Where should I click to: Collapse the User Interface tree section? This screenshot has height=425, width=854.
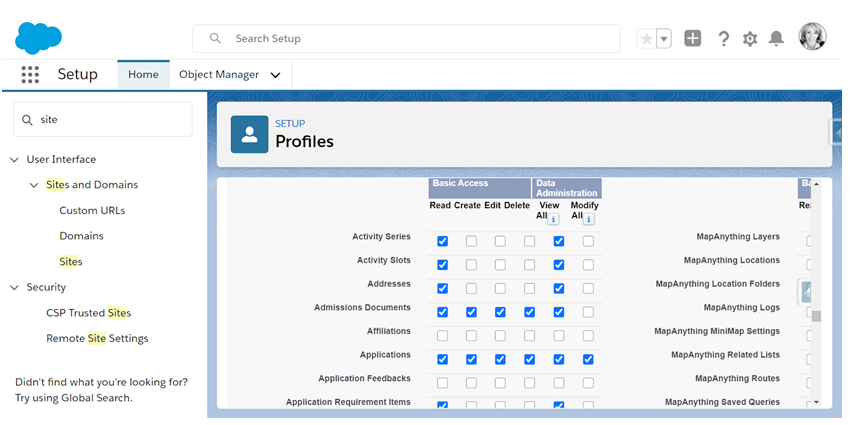tap(14, 160)
